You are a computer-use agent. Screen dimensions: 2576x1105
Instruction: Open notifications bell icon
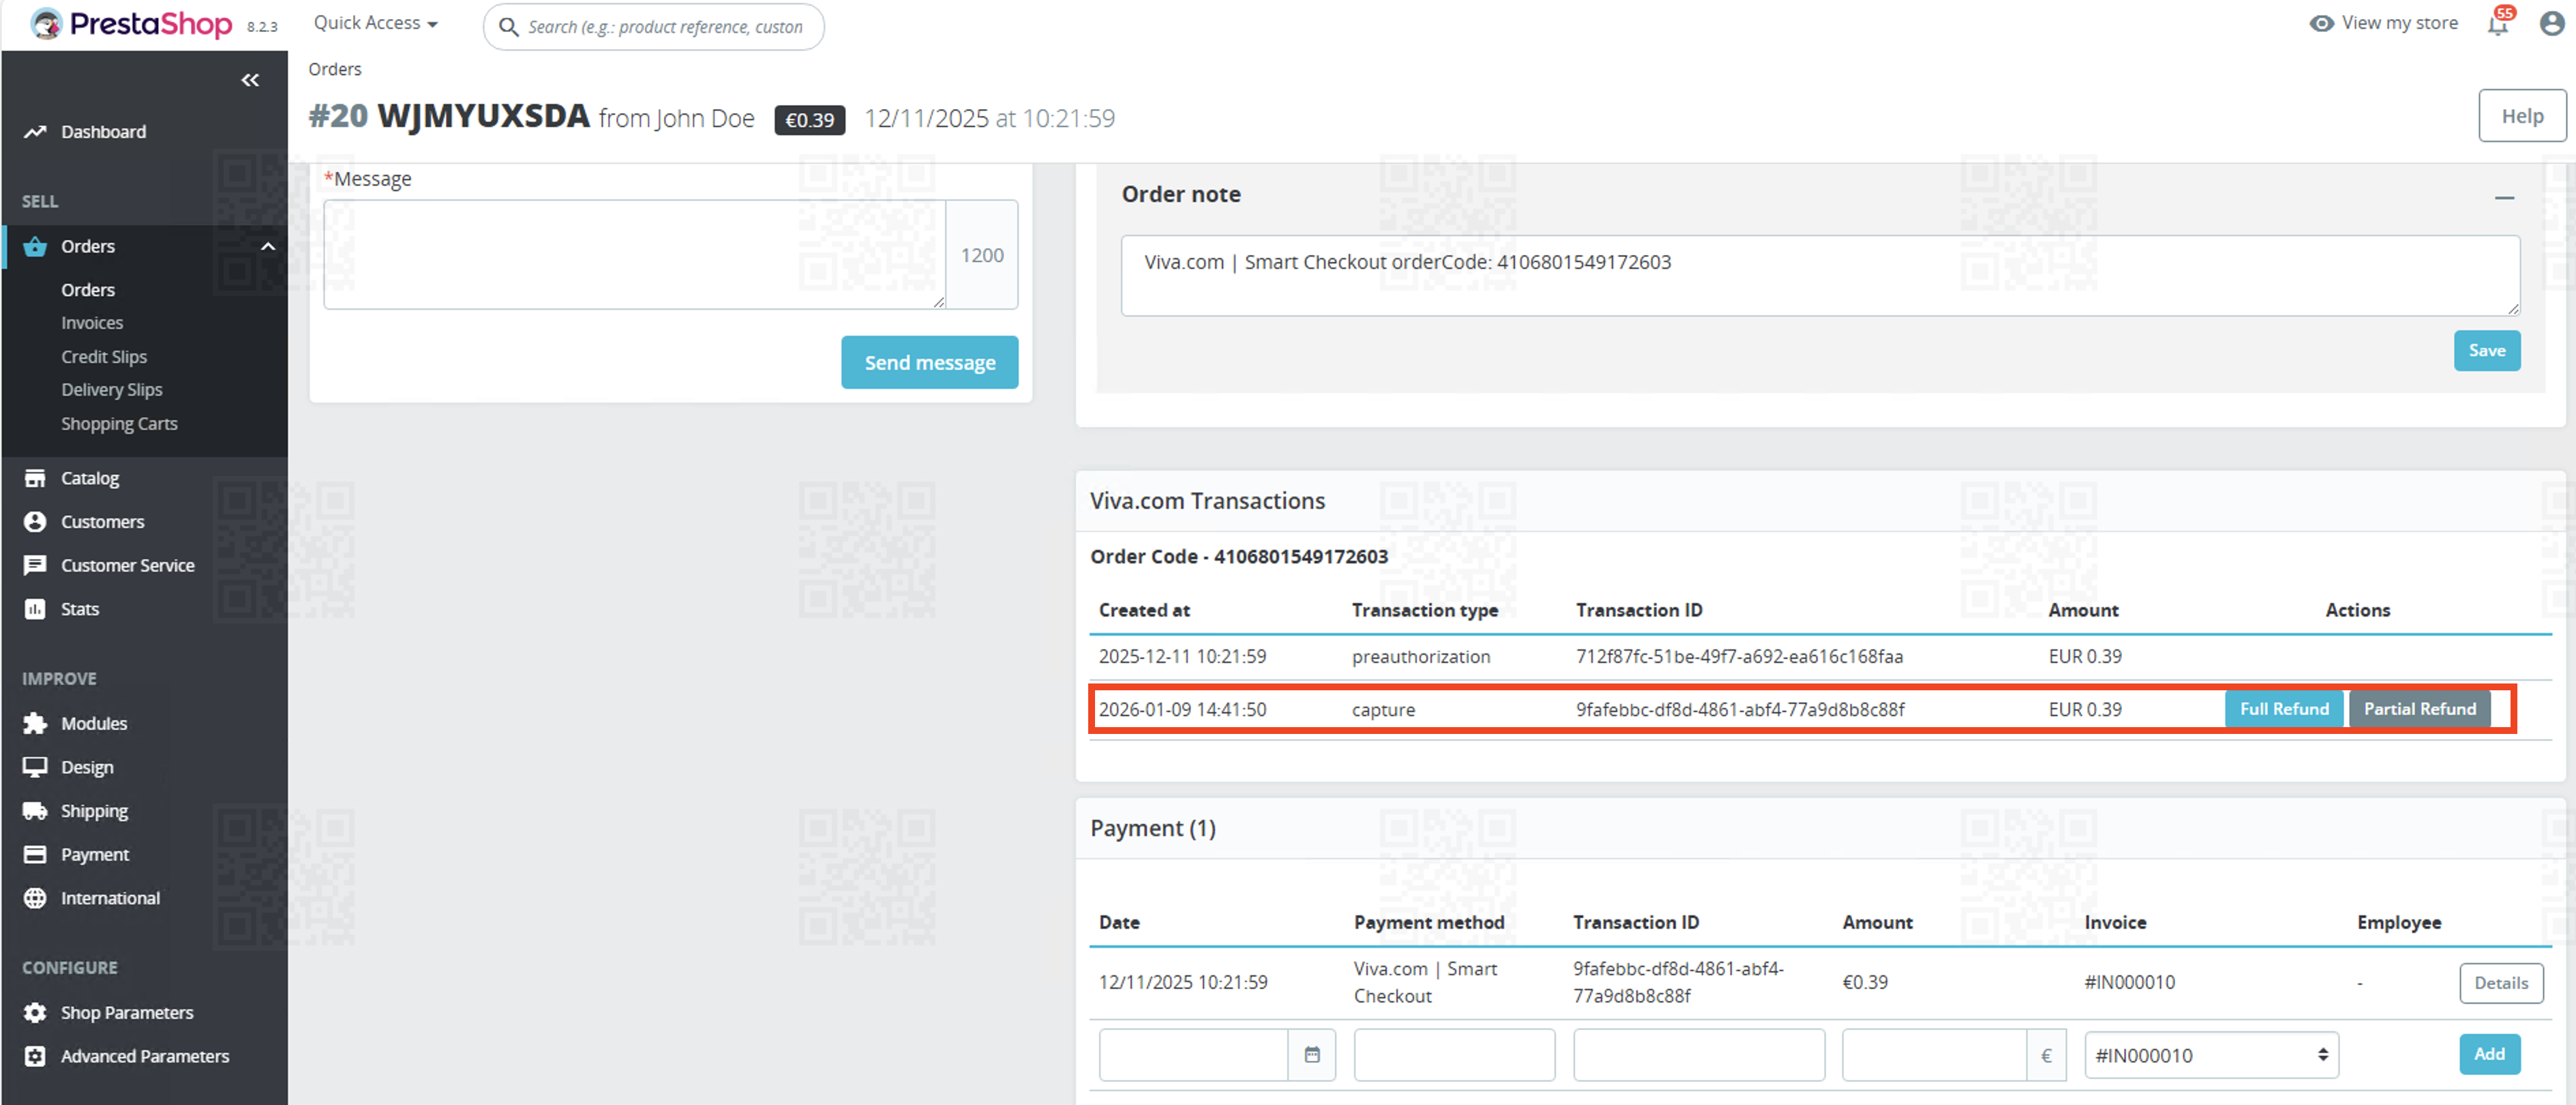2497,25
